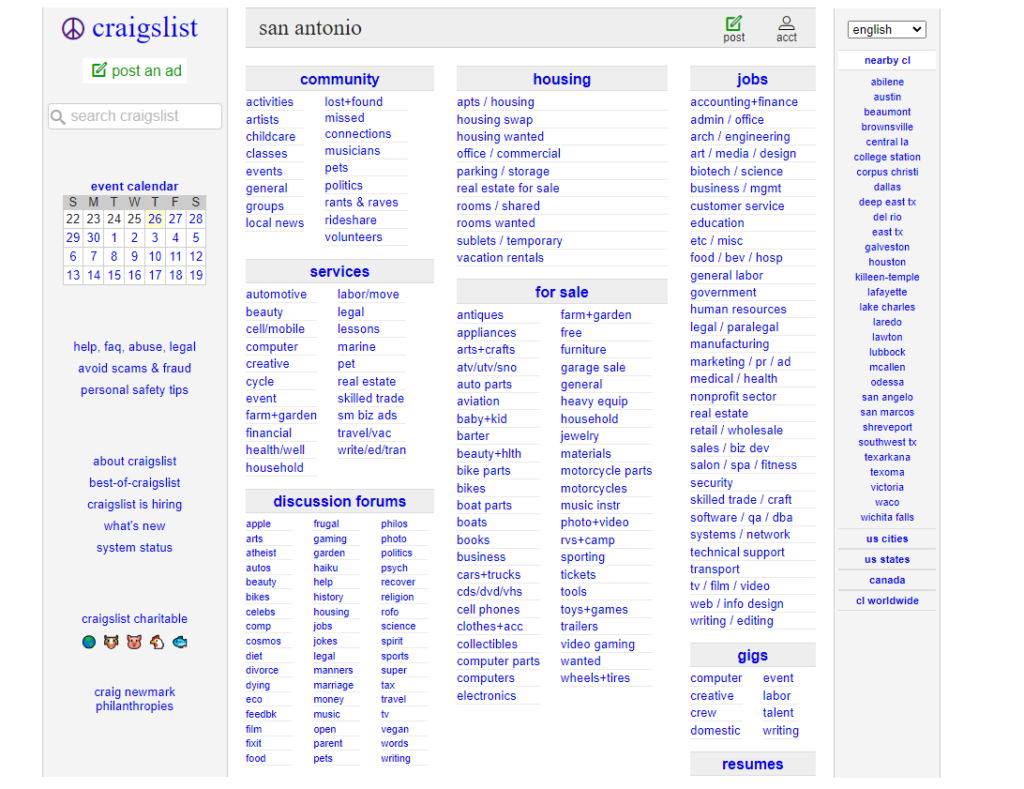The height and width of the screenshot is (789, 1024).
Task: Click the fish charity icon
Action: pyautogui.click(x=180, y=642)
